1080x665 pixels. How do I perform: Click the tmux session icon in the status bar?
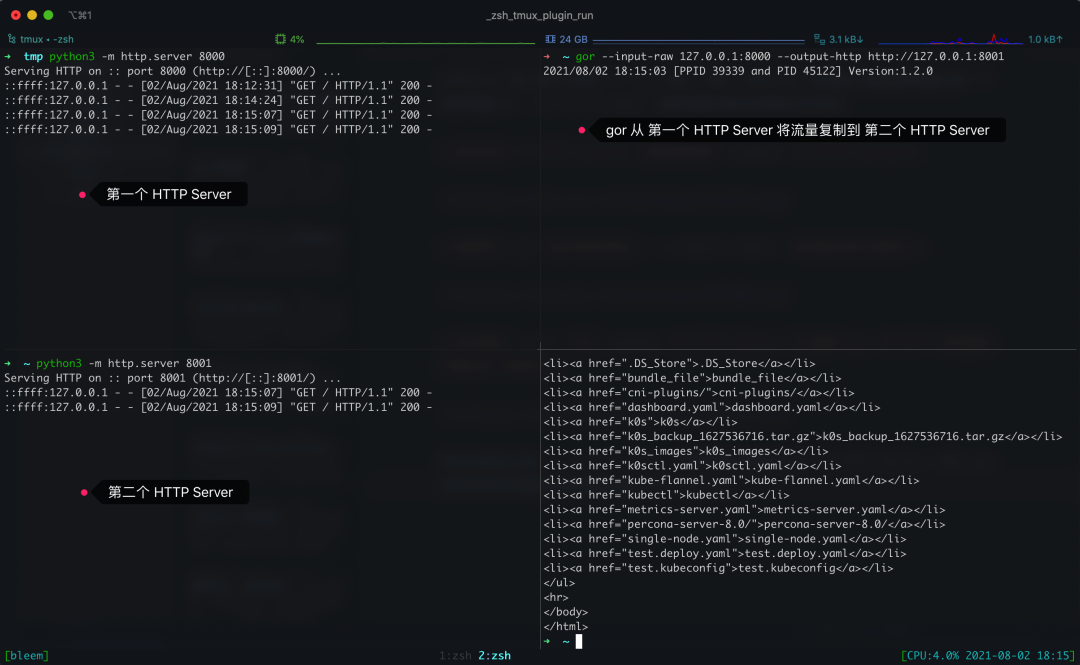(12, 39)
